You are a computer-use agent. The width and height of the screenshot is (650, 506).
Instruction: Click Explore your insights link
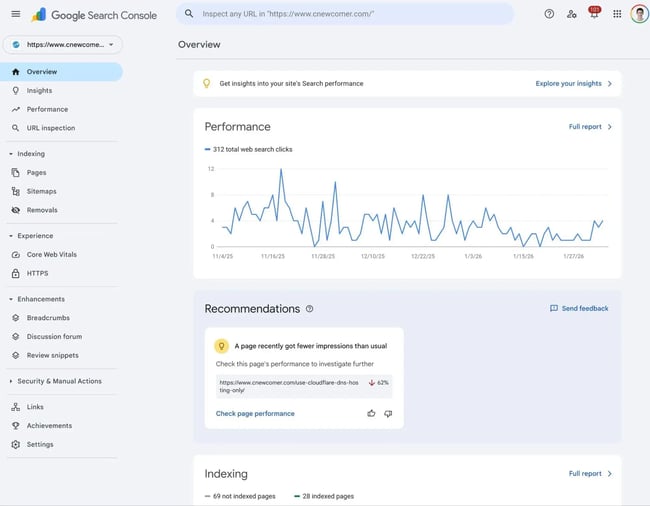tap(568, 83)
